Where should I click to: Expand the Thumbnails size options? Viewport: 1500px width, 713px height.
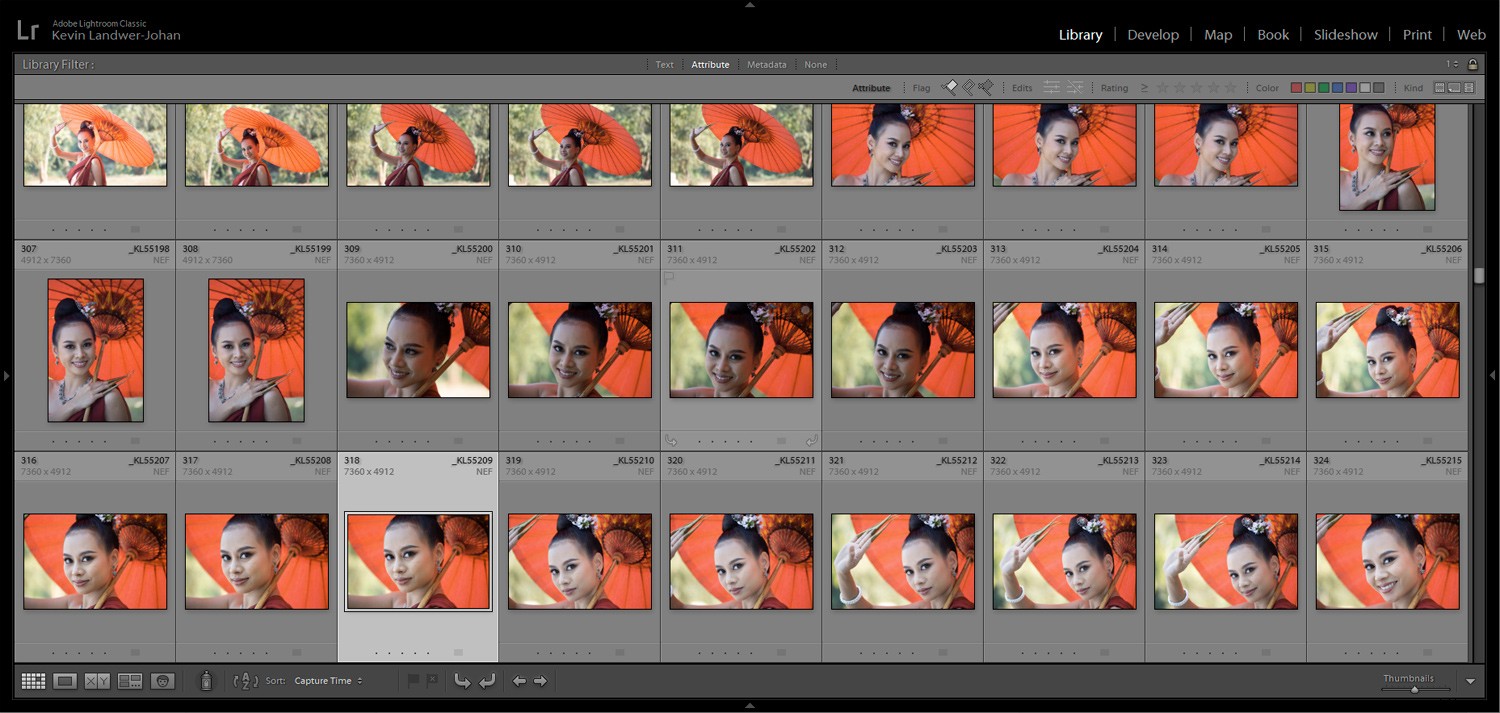(1470, 681)
